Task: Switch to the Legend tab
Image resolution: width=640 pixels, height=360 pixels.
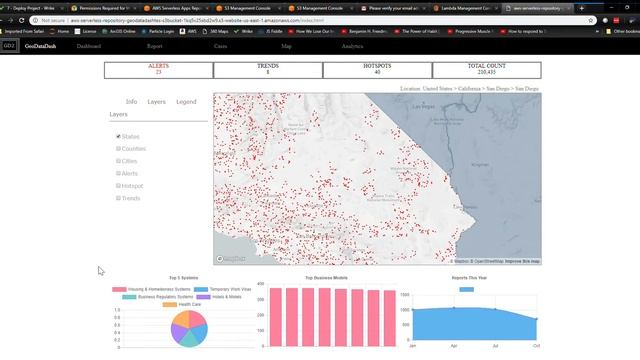Action: coord(186,102)
